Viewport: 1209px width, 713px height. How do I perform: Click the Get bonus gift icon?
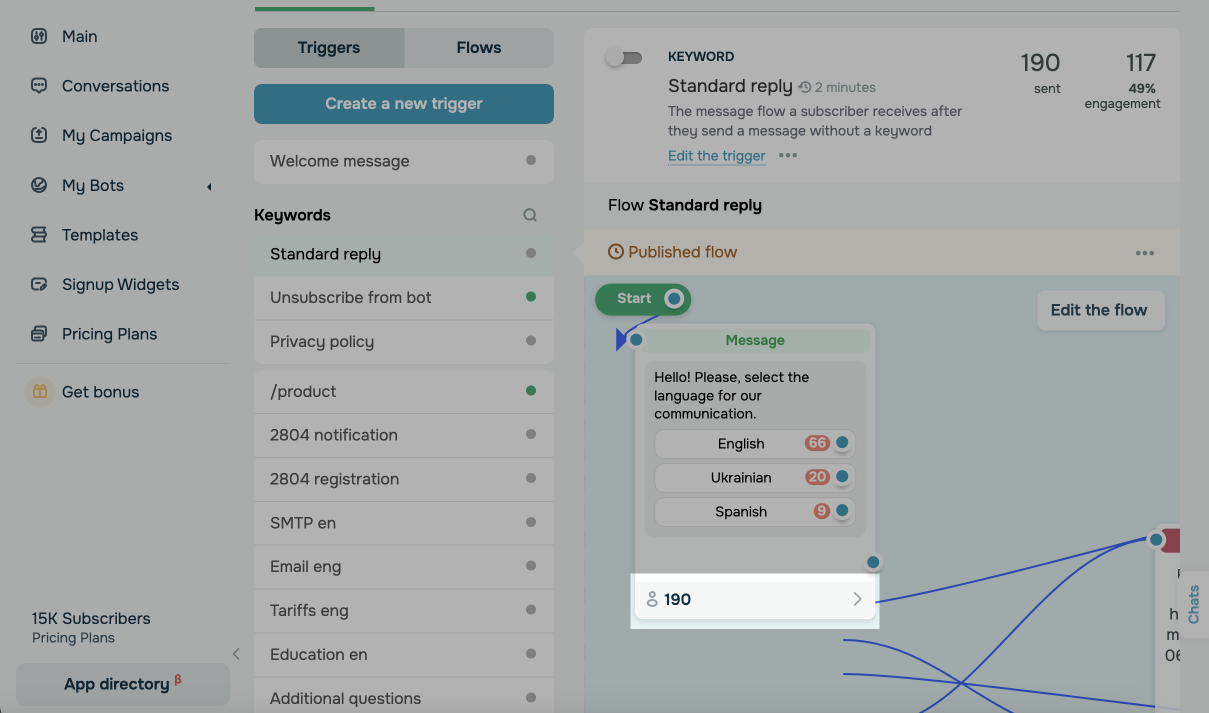point(39,392)
